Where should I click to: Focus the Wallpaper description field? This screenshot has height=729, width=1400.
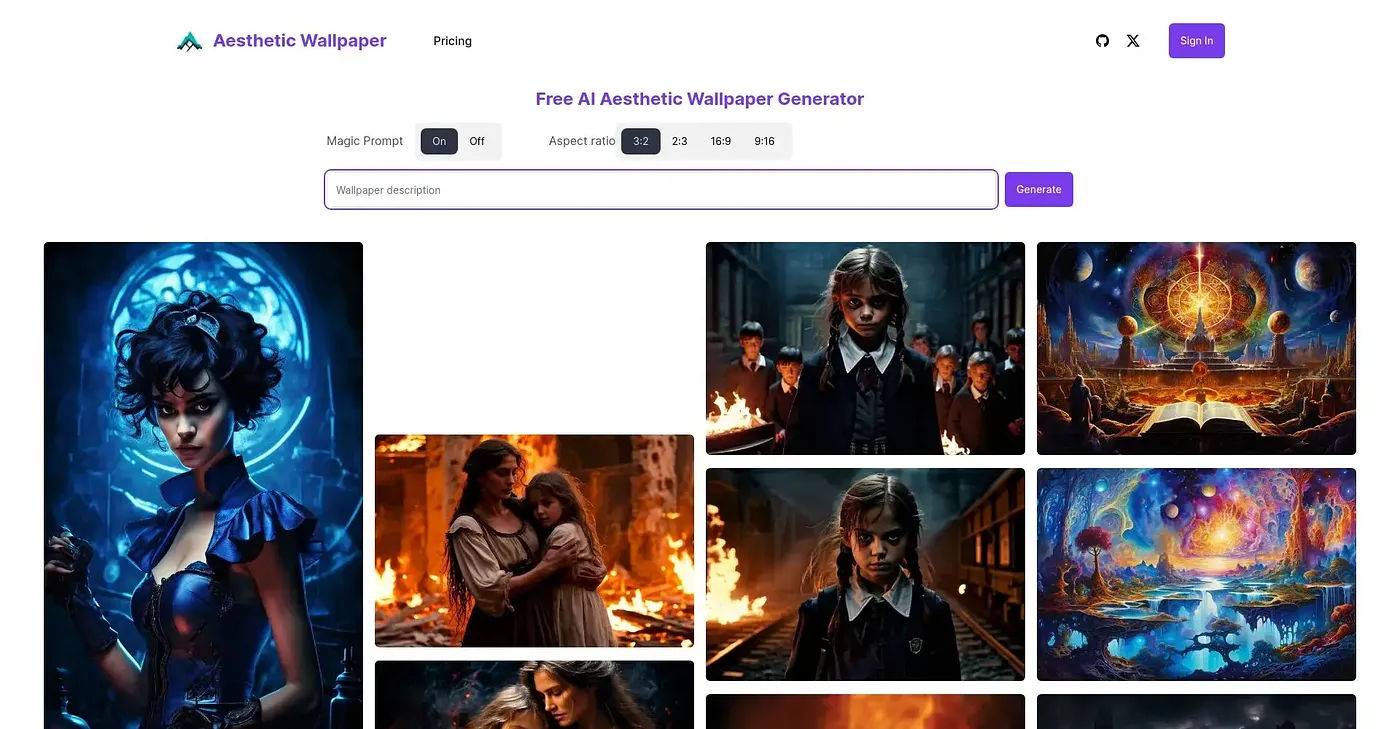661,190
